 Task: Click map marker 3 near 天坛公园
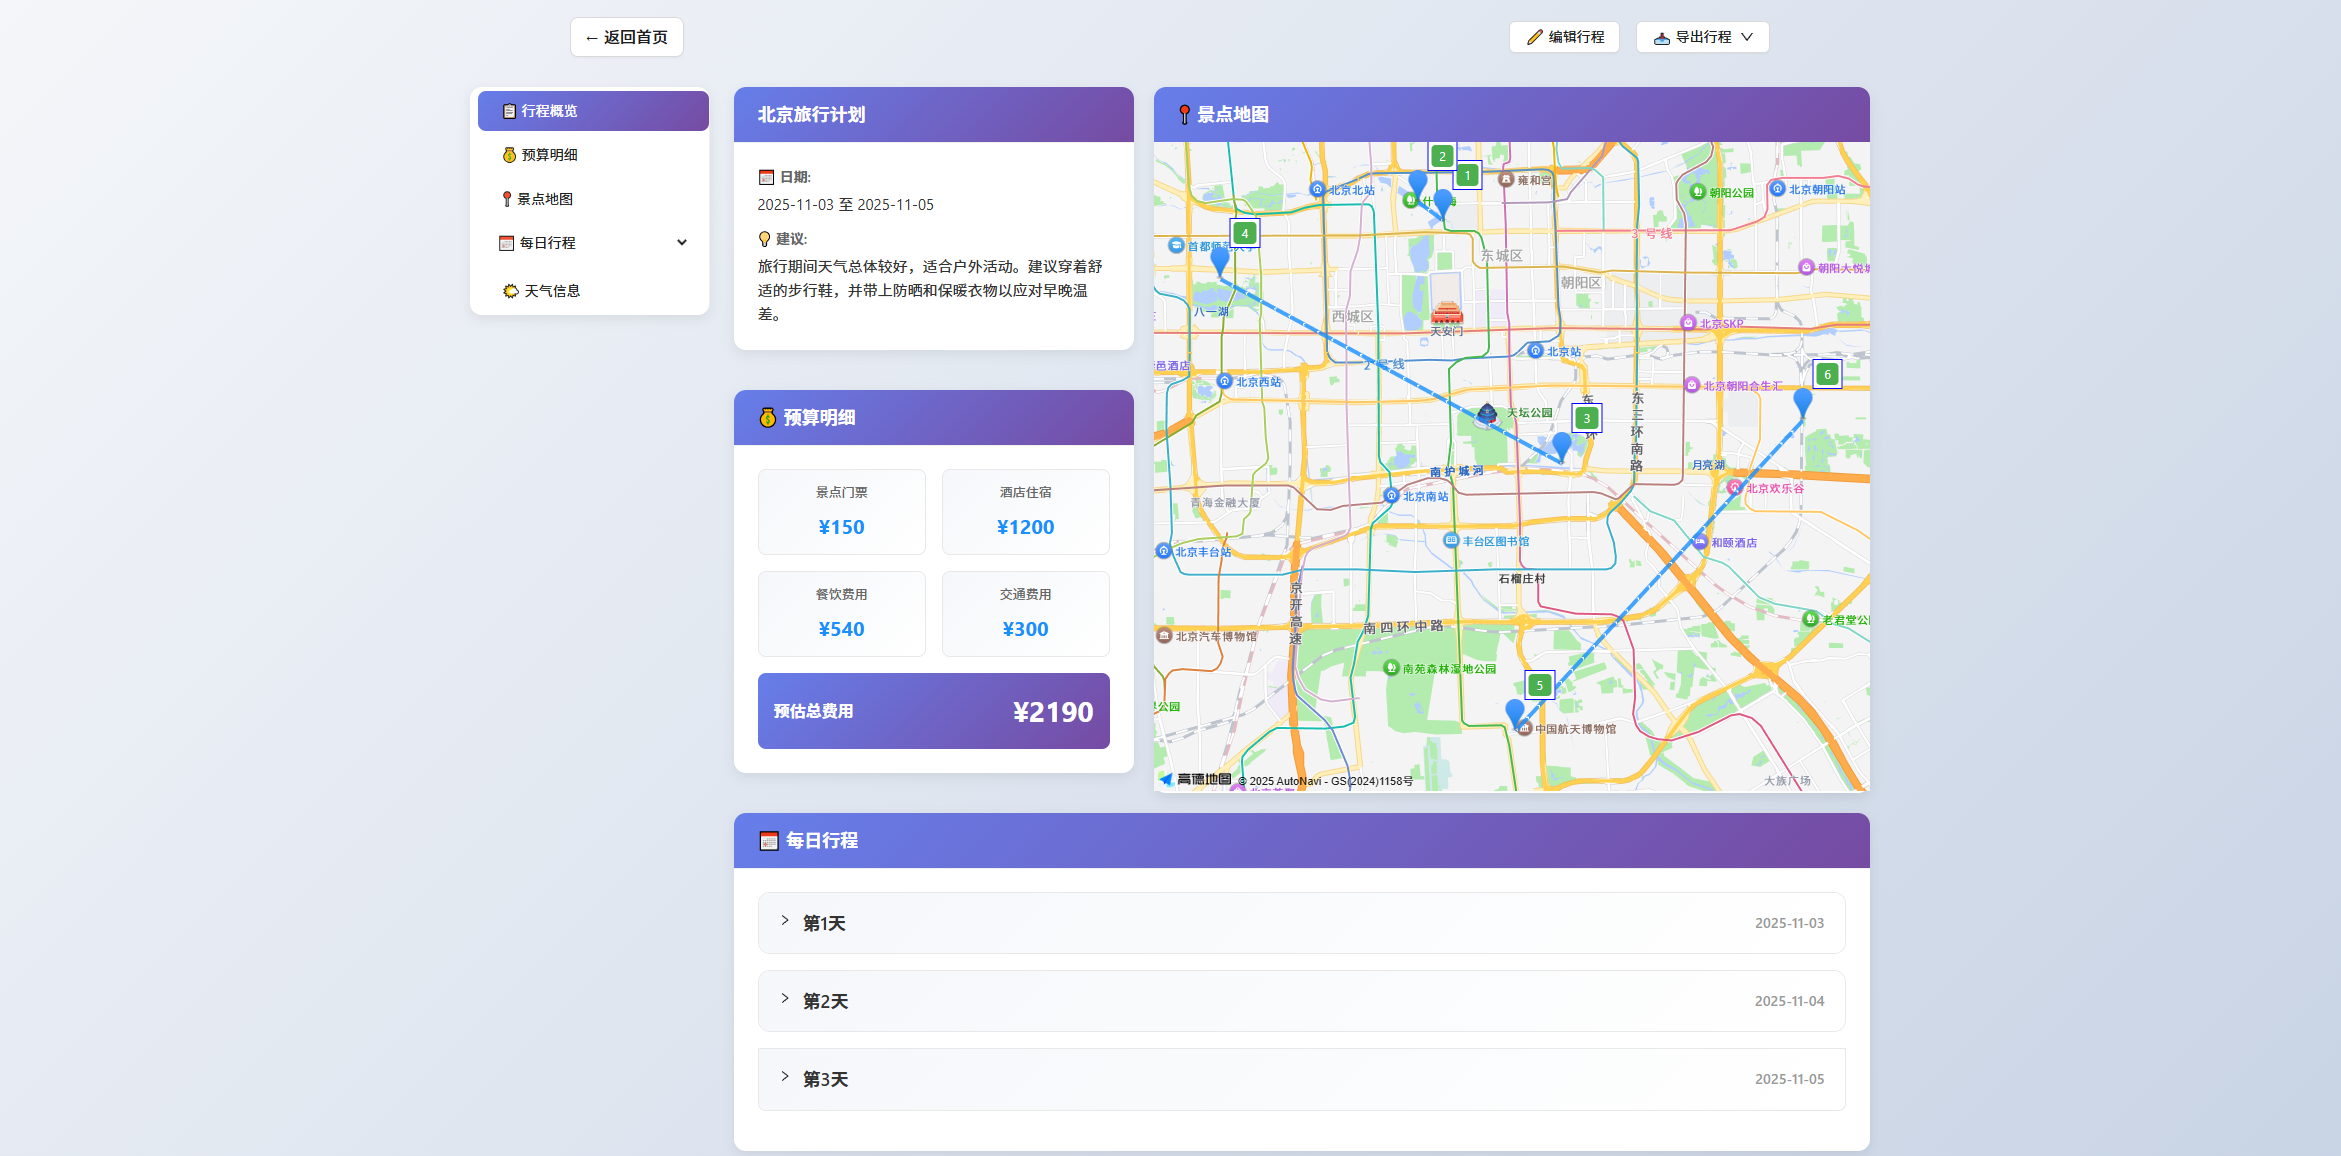1585,418
